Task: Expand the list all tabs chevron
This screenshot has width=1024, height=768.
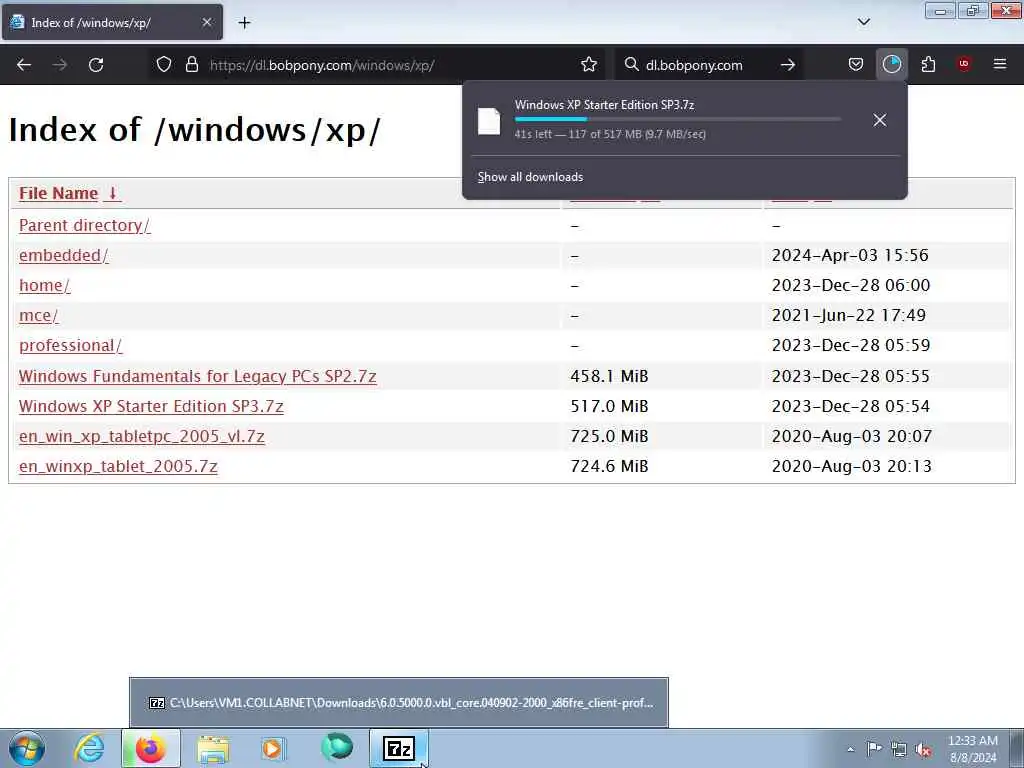Action: tap(863, 22)
